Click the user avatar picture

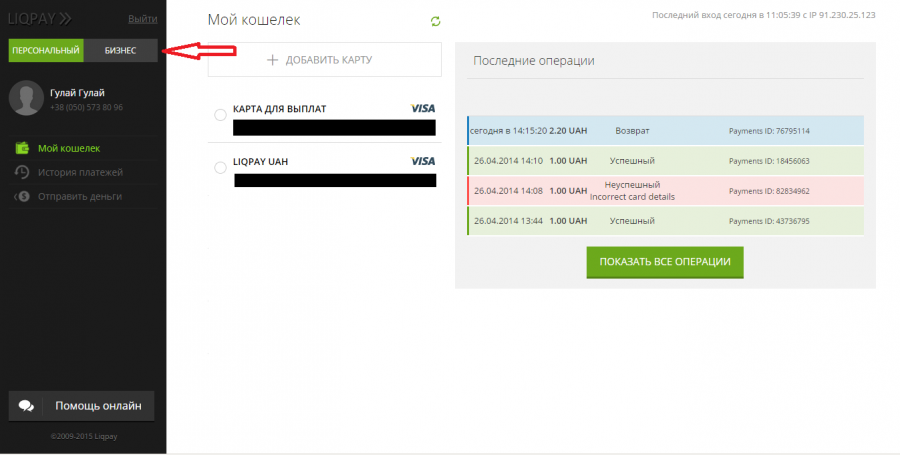pos(26,98)
